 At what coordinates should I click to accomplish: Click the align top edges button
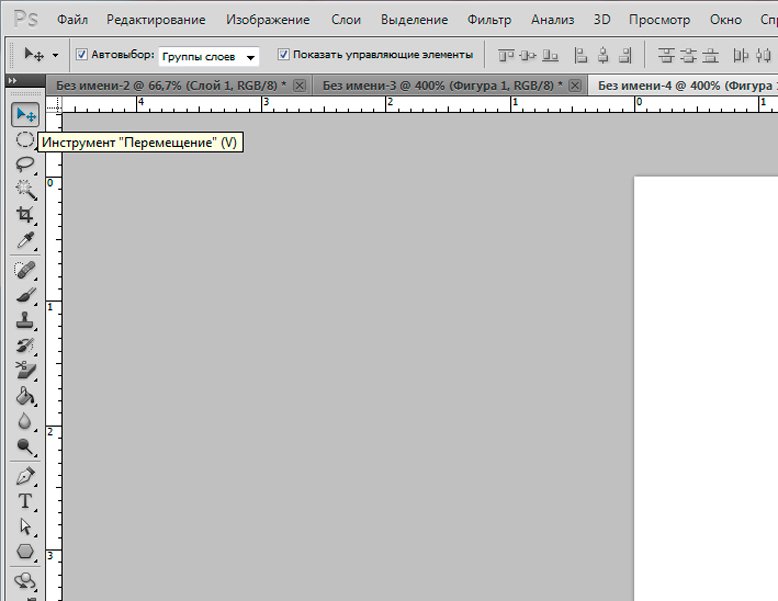pyautogui.click(x=506, y=56)
